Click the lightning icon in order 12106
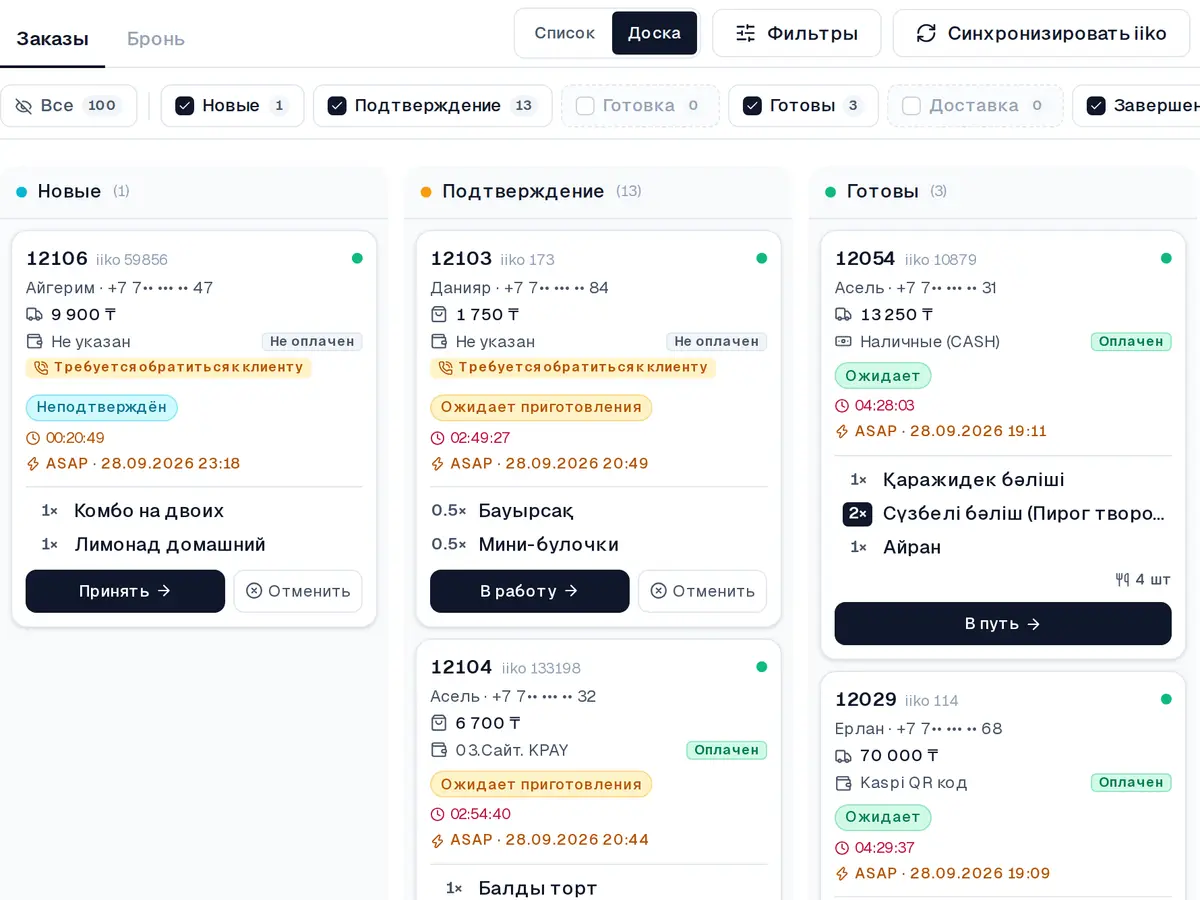The image size is (1200, 900). (x=33, y=464)
